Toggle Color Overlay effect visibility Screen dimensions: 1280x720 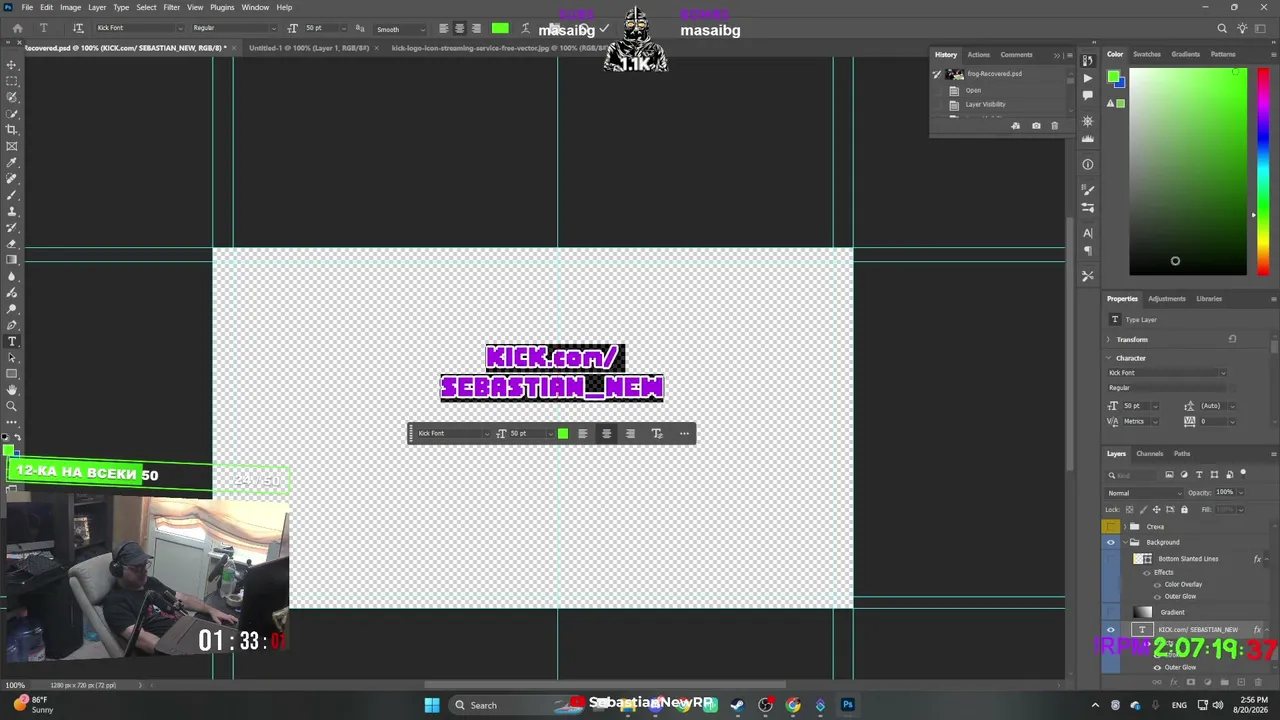coord(1158,584)
